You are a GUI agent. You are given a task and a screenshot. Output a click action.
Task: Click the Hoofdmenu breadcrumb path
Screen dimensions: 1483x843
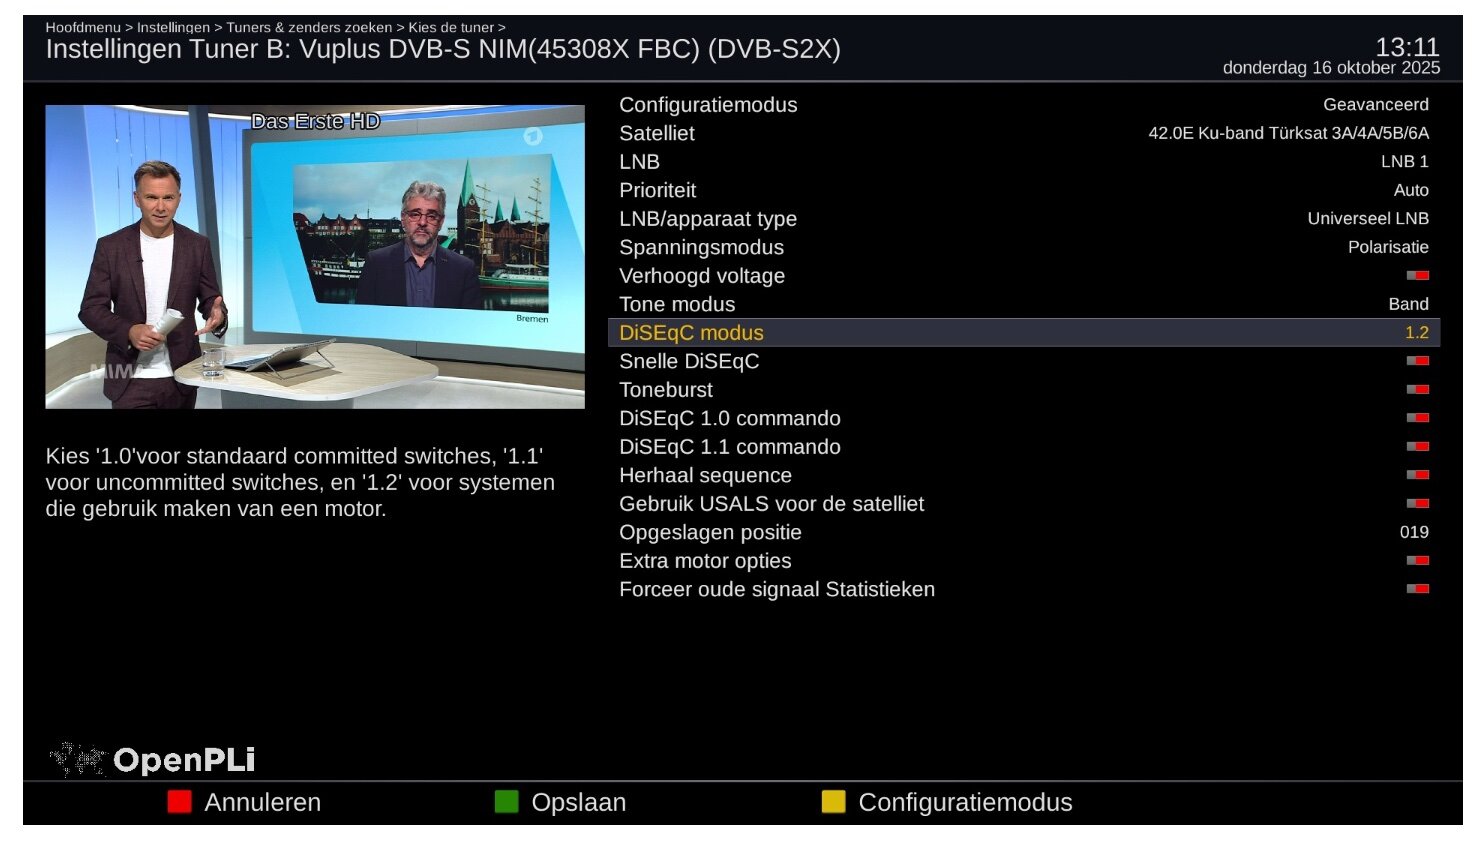pyautogui.click(x=275, y=27)
